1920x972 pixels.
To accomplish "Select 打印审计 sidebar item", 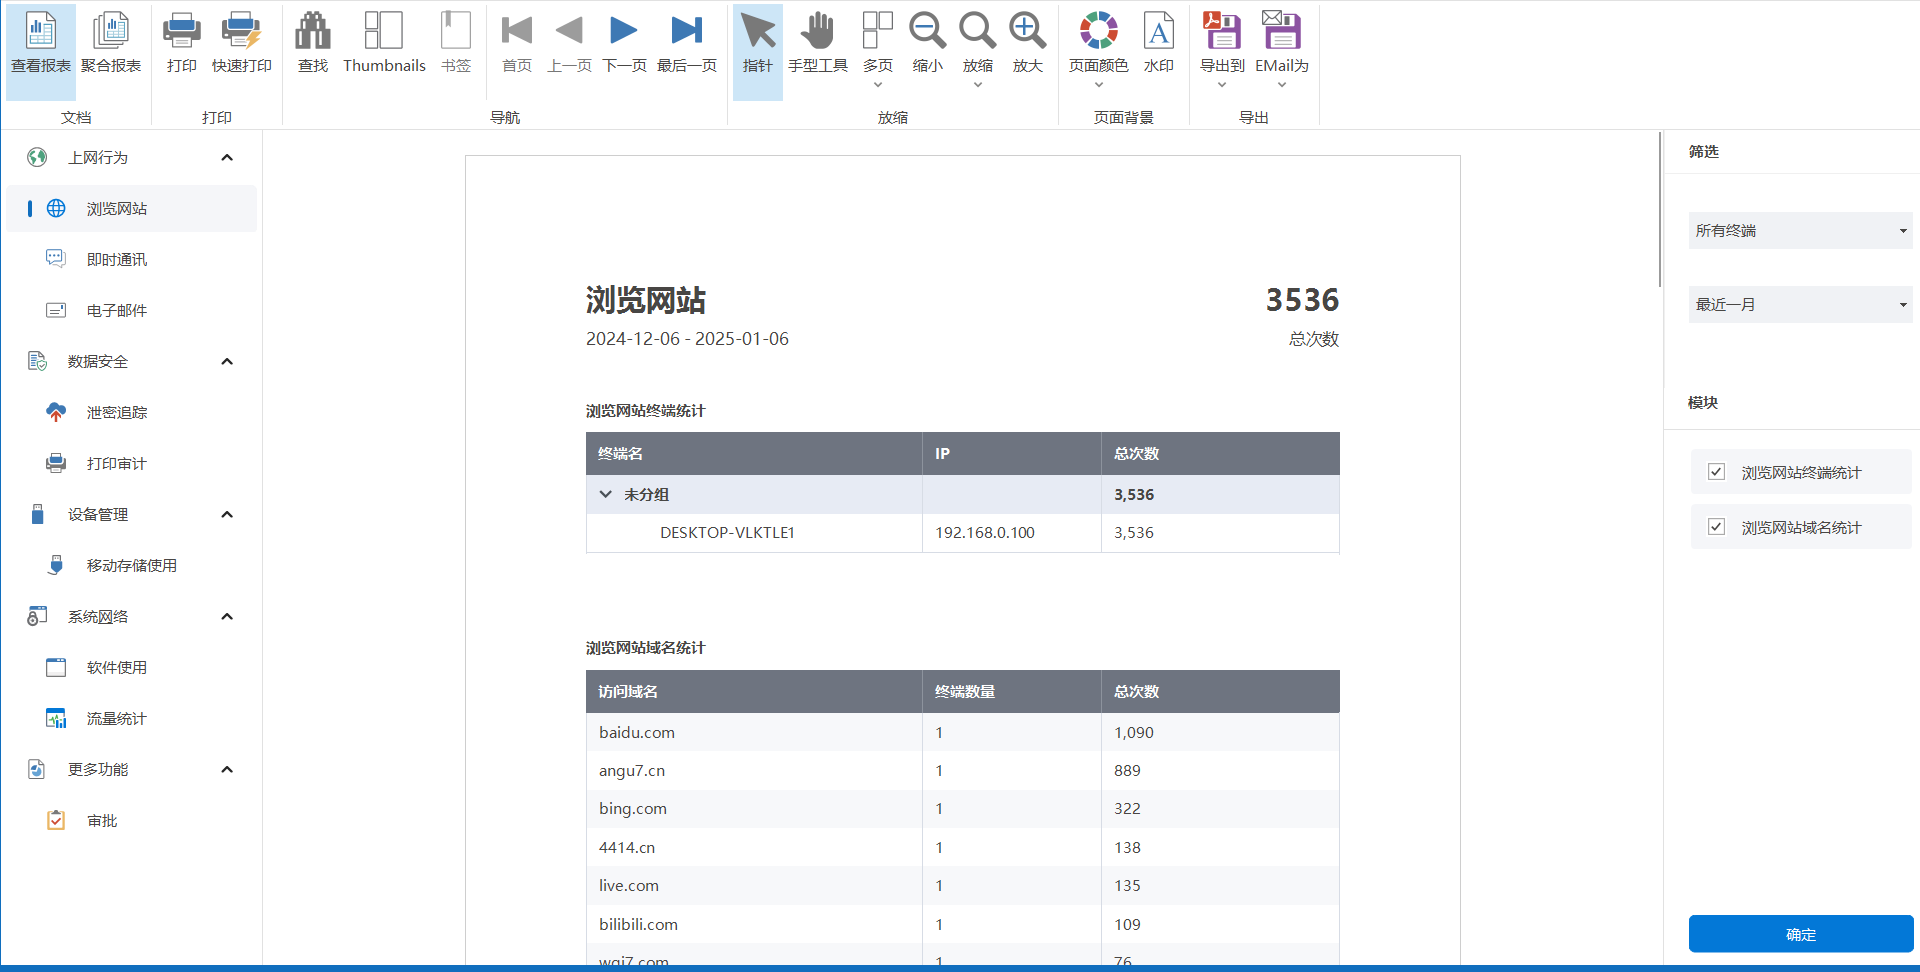I will (116, 464).
